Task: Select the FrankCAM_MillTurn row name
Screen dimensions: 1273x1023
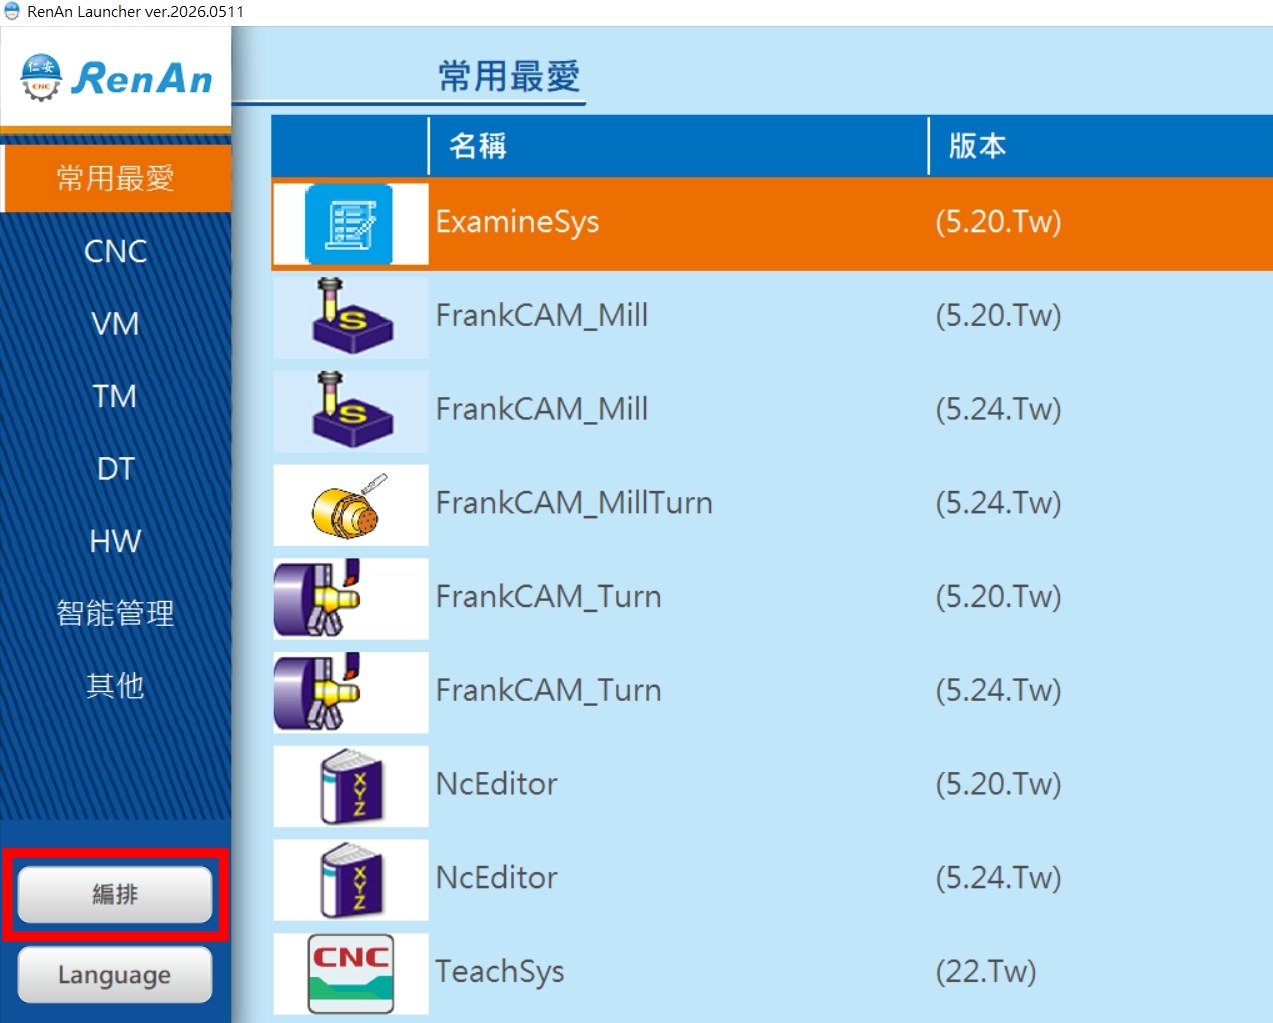Action: tap(574, 503)
